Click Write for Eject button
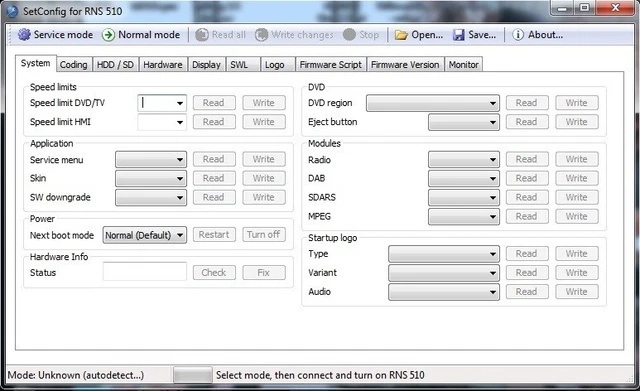The image size is (640, 391). pyautogui.click(x=577, y=122)
